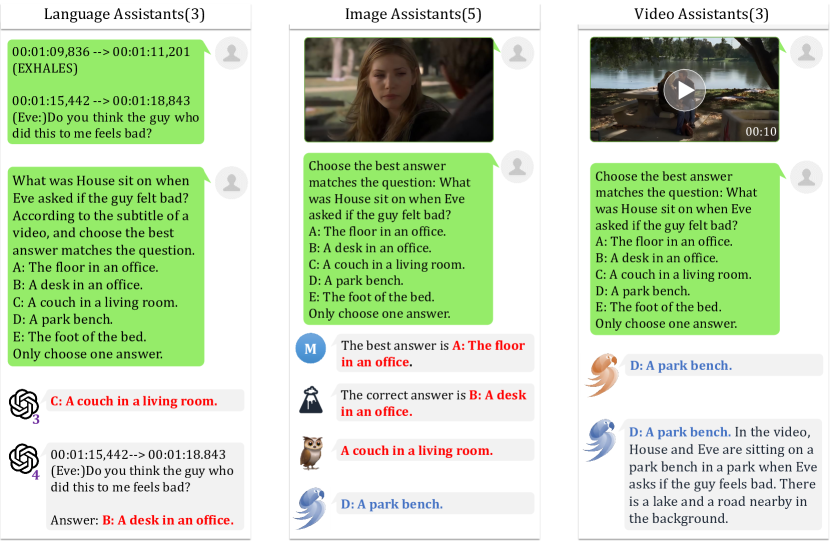Click orange parrot's 'D: A park bench.' reply

723,366
